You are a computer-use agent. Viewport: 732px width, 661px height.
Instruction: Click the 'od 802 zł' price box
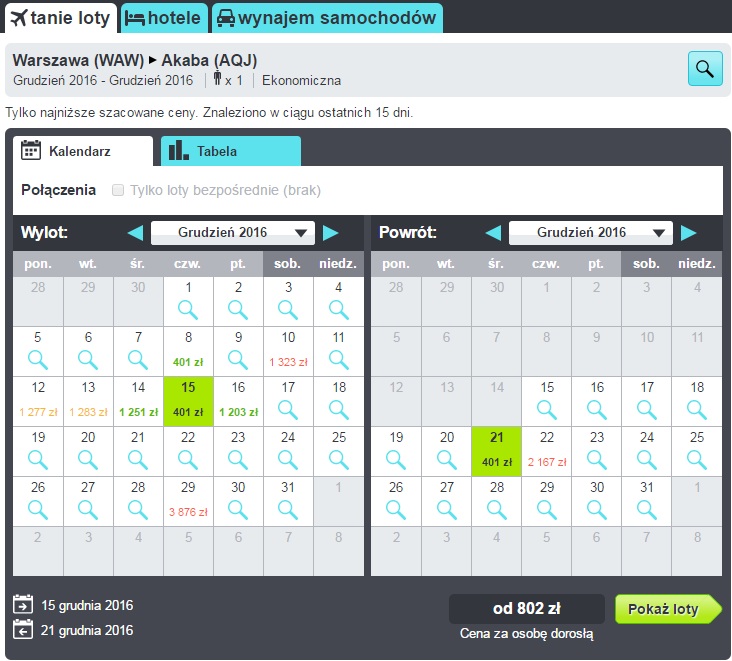tap(527, 609)
